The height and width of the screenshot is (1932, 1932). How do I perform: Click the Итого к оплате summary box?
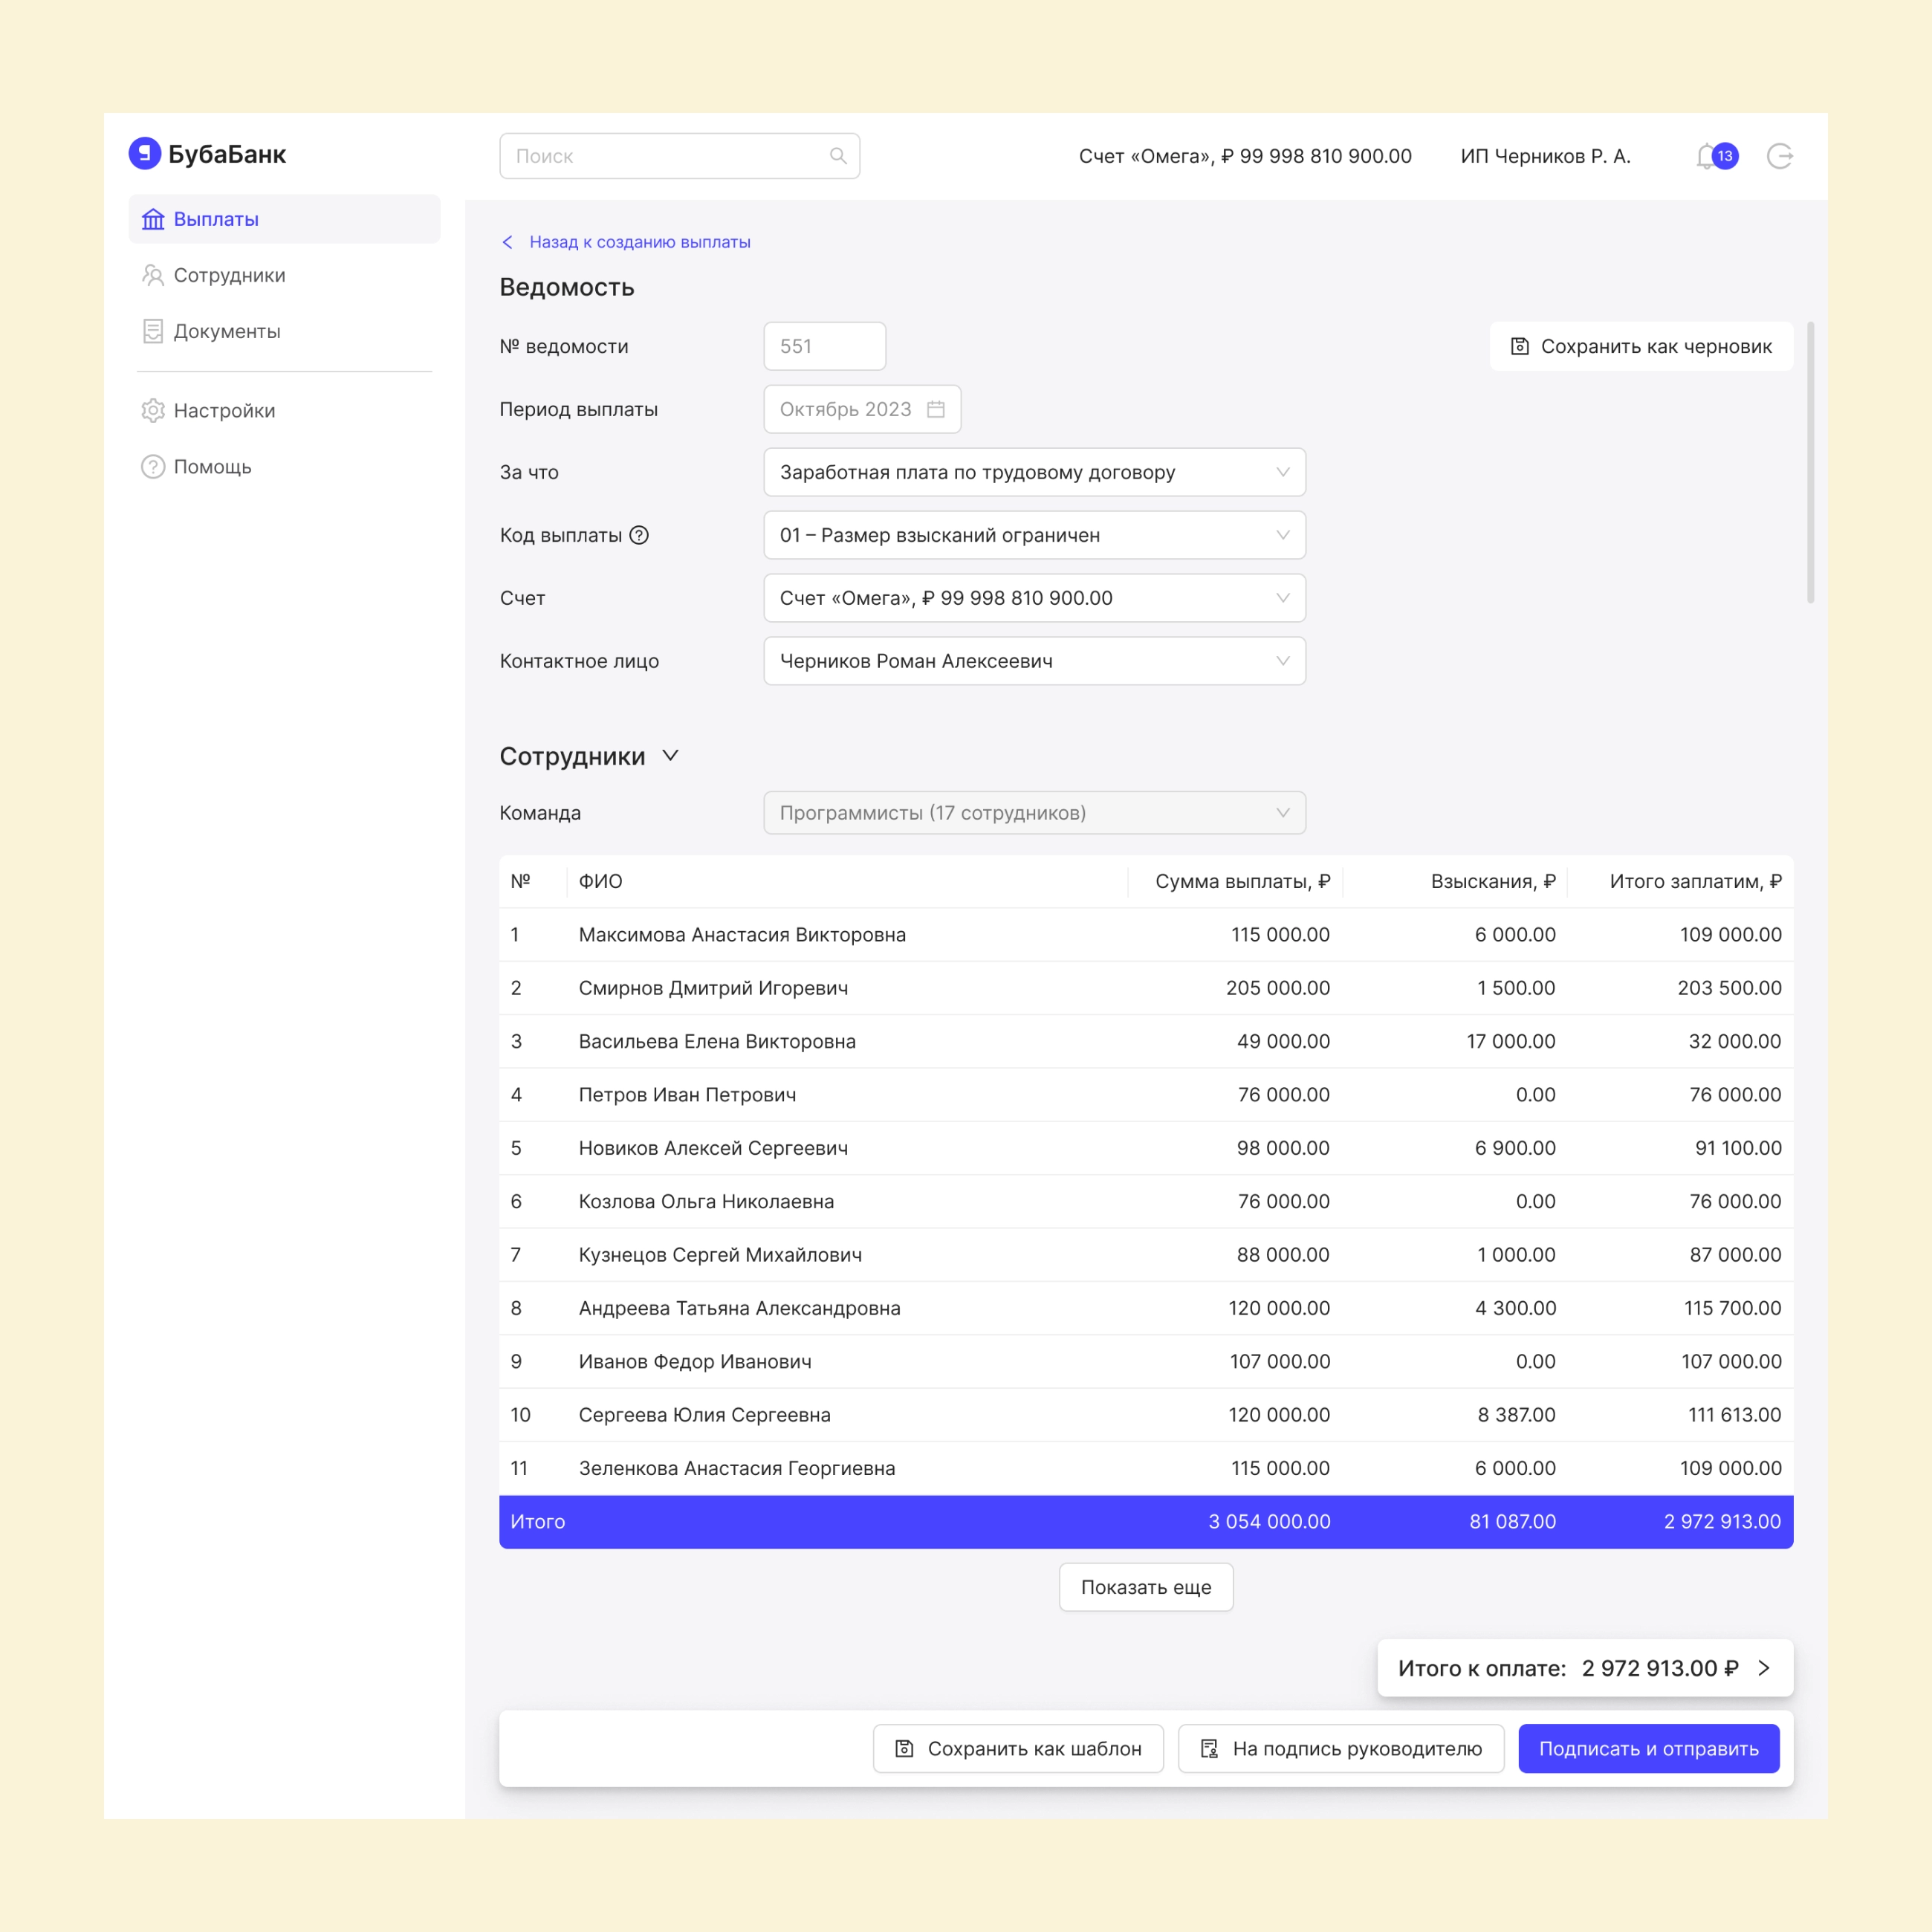click(x=1585, y=1668)
